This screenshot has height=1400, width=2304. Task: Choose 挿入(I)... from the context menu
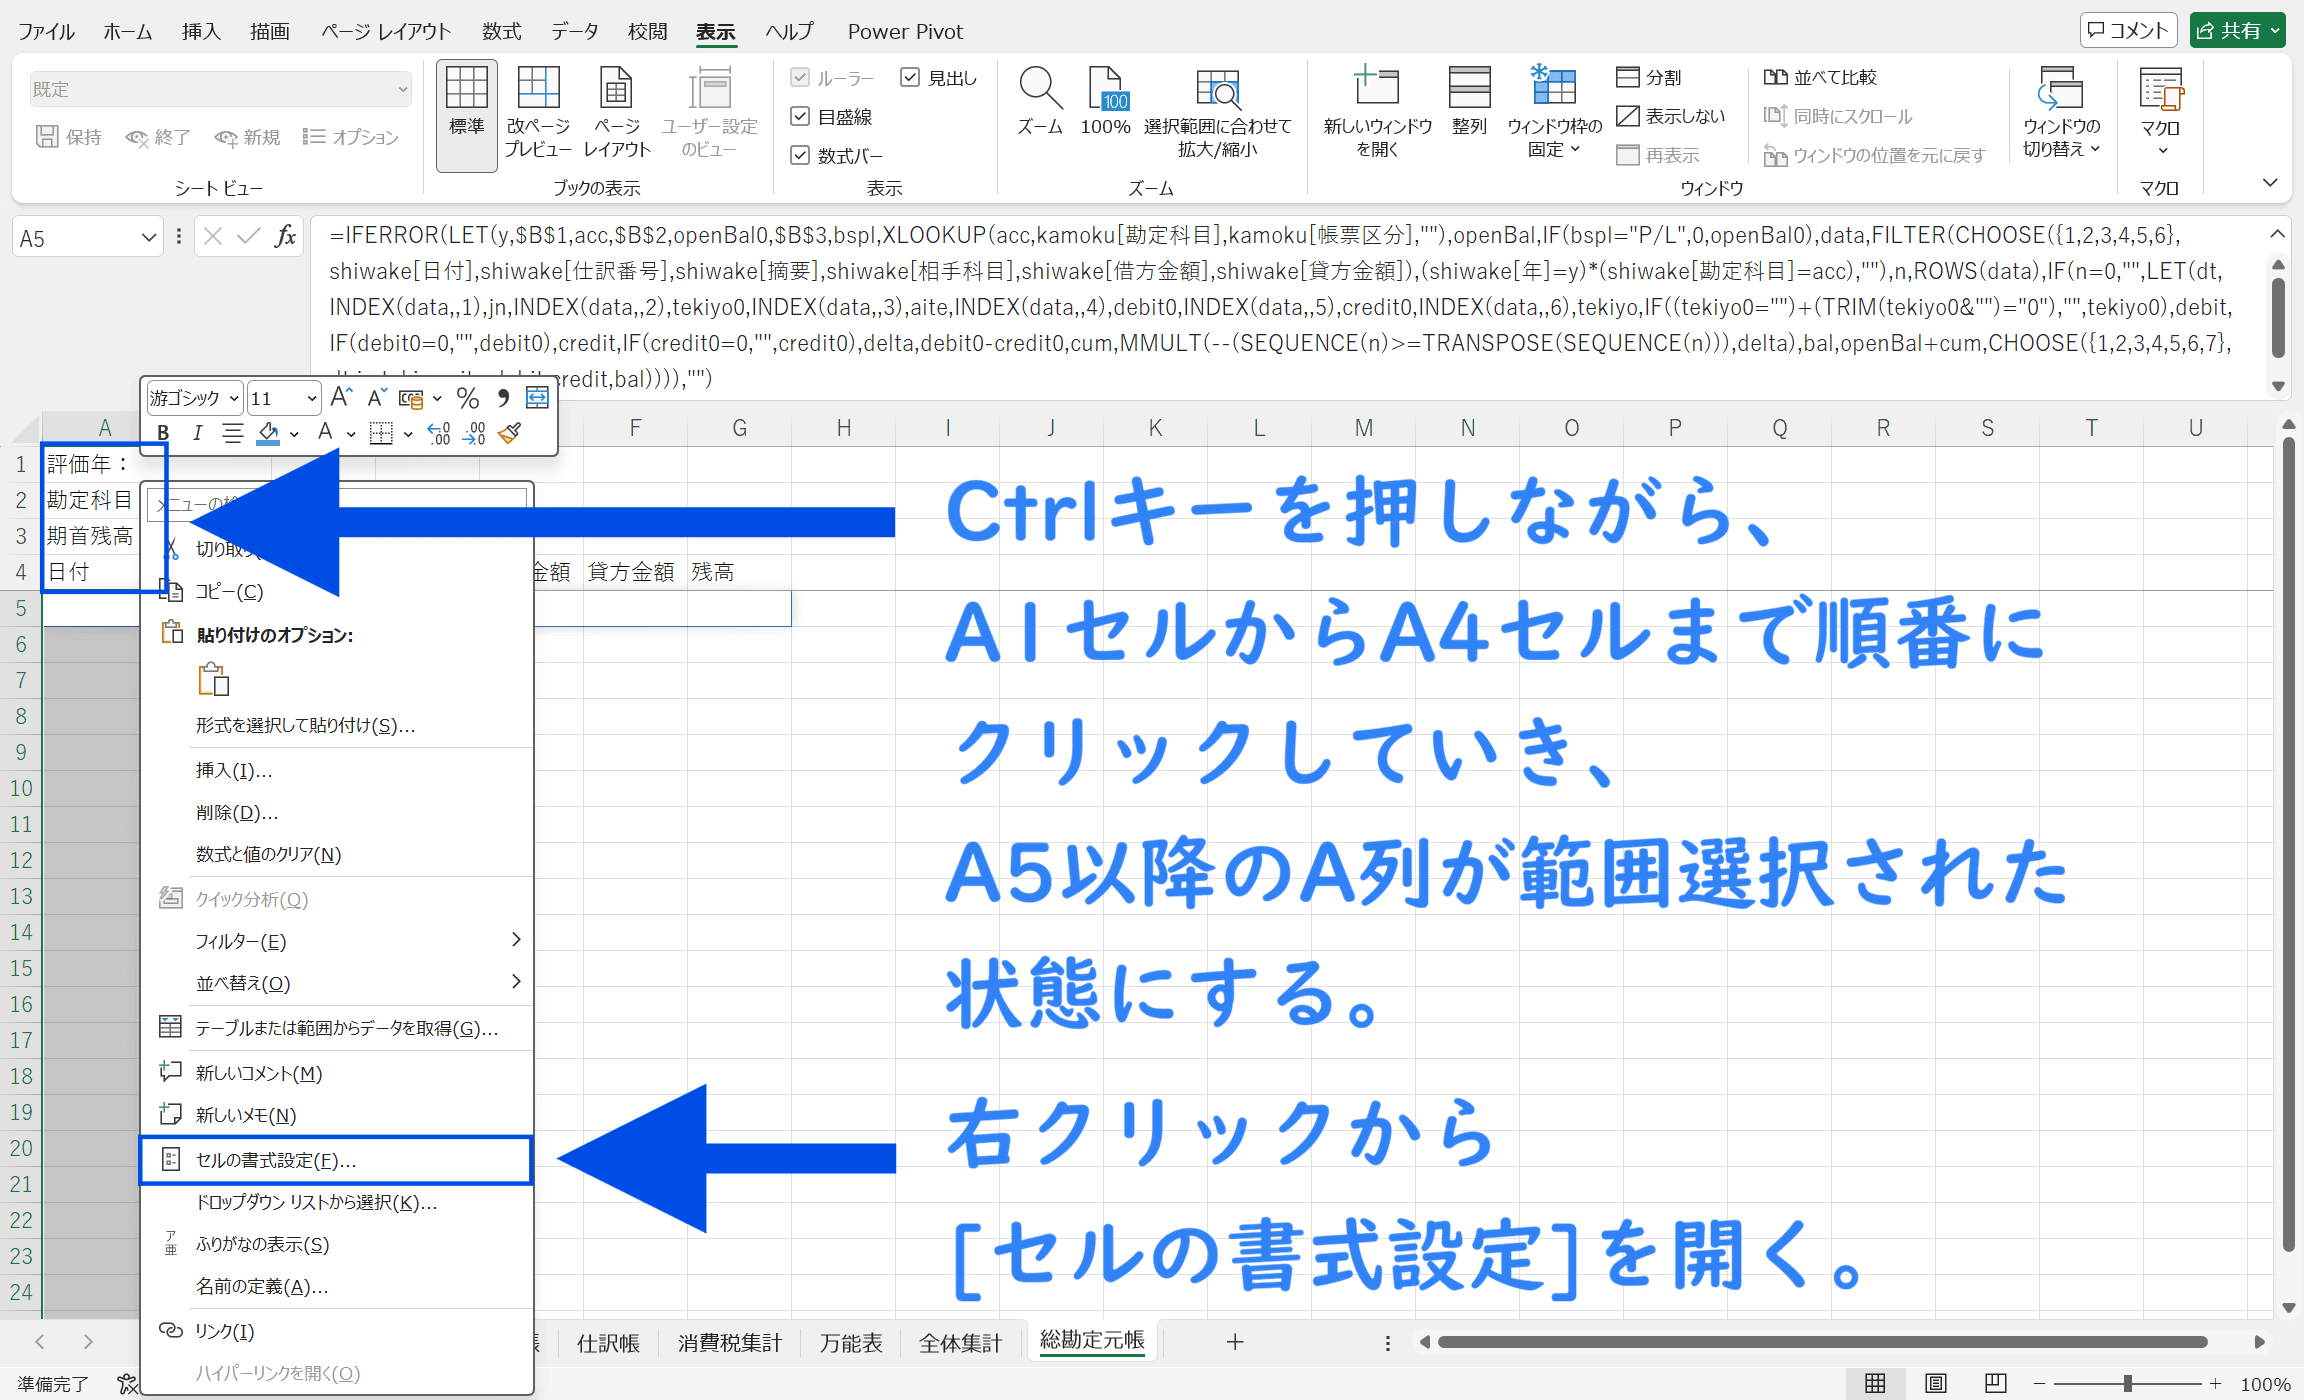pos(336,770)
